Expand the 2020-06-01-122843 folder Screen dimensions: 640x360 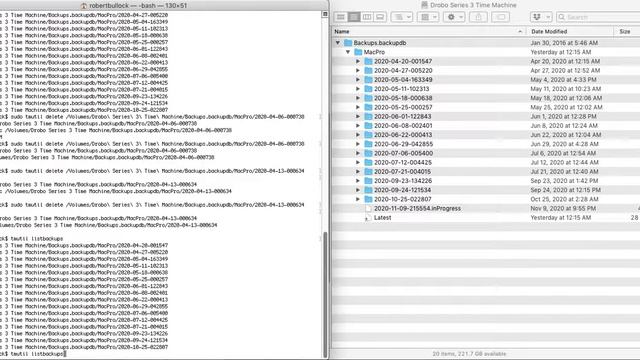pos(358,116)
